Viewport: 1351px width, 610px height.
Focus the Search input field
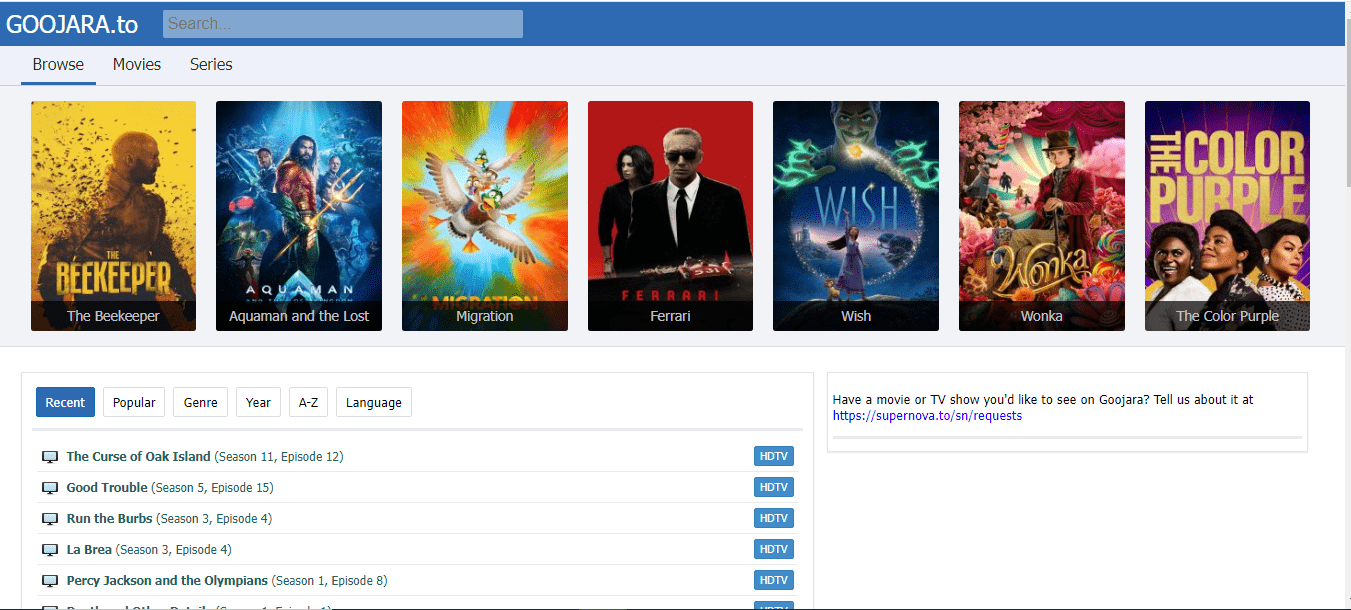point(343,24)
